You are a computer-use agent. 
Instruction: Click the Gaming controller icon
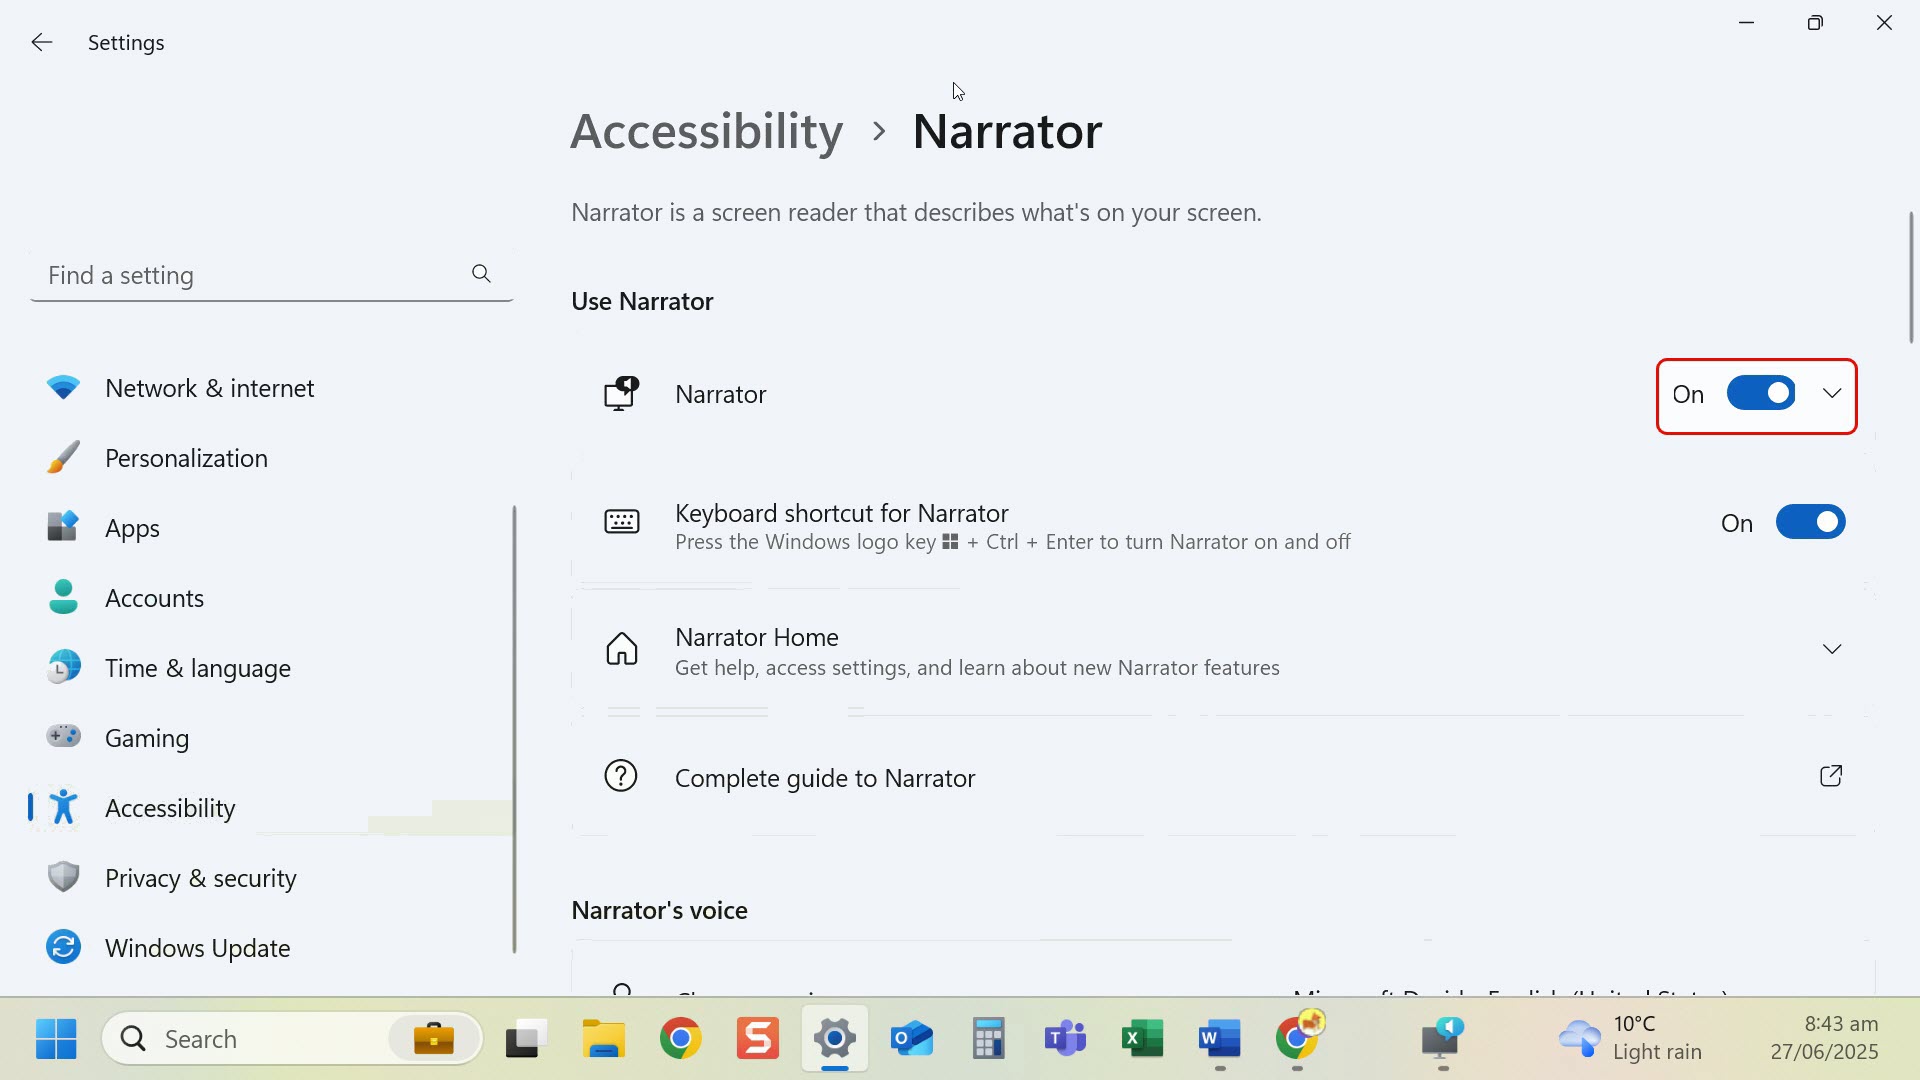63,737
